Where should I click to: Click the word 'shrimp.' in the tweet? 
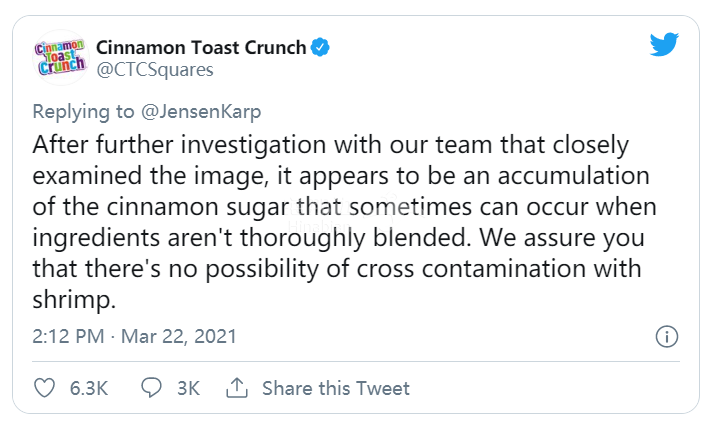point(74,300)
